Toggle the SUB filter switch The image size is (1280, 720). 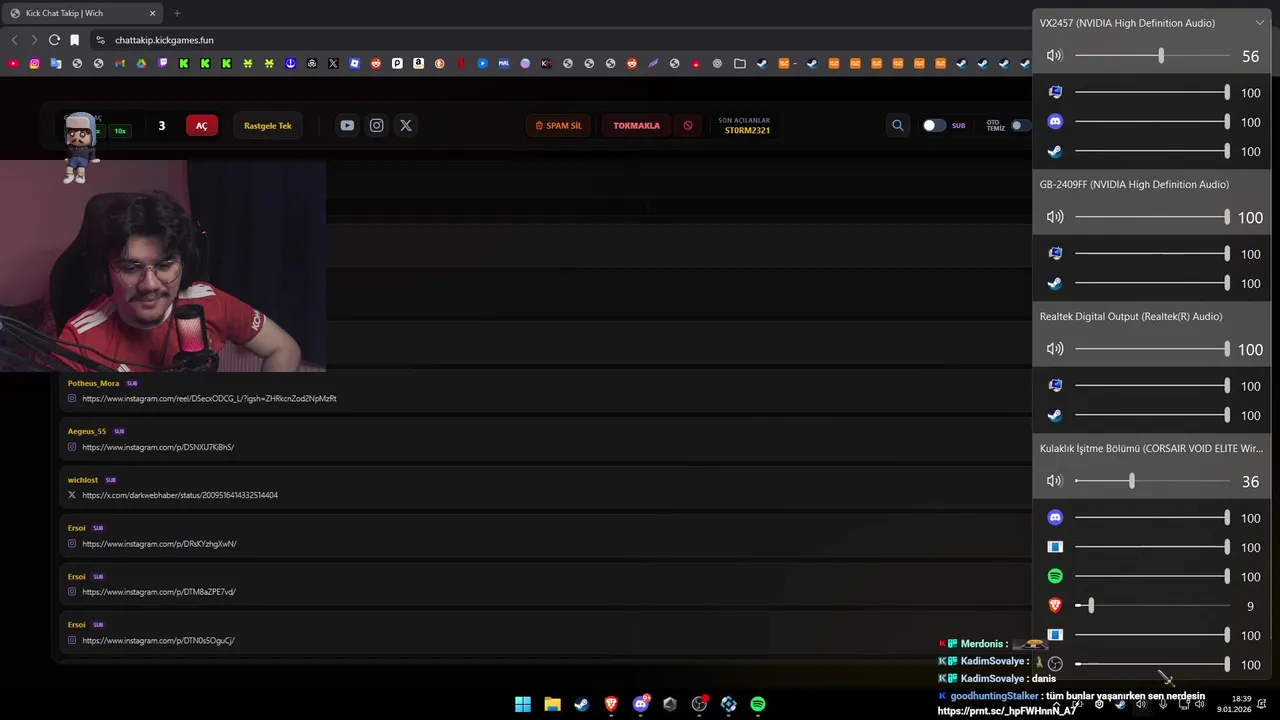coord(933,125)
